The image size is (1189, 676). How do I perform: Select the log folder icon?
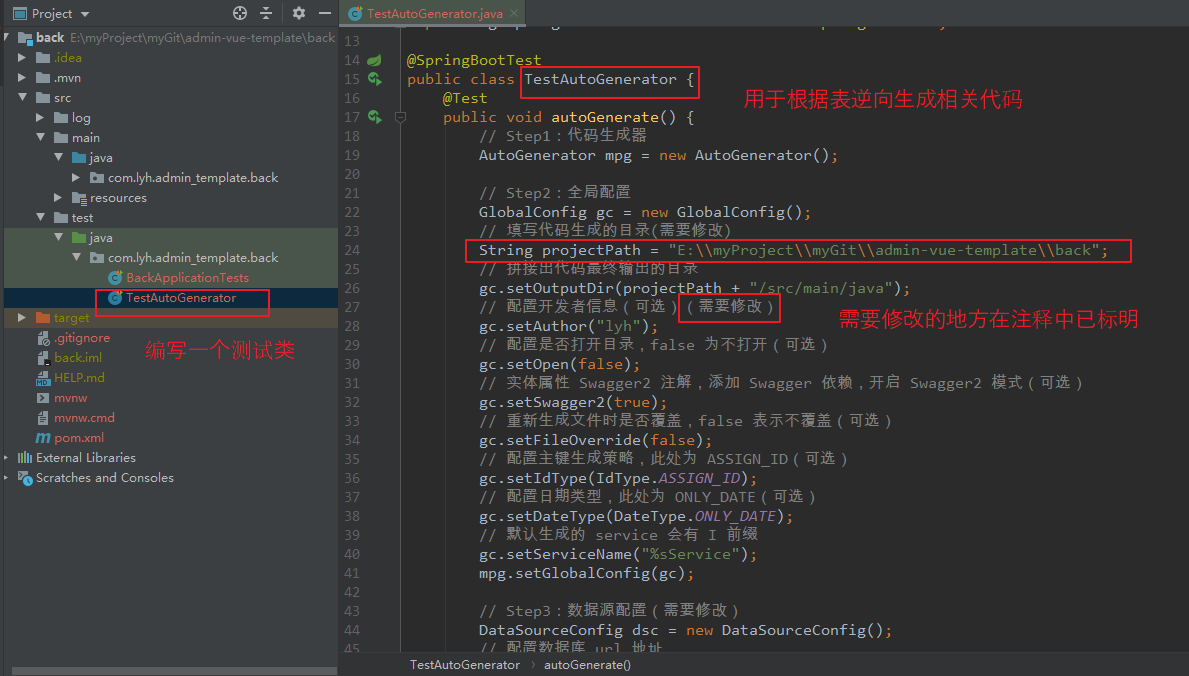coord(61,118)
